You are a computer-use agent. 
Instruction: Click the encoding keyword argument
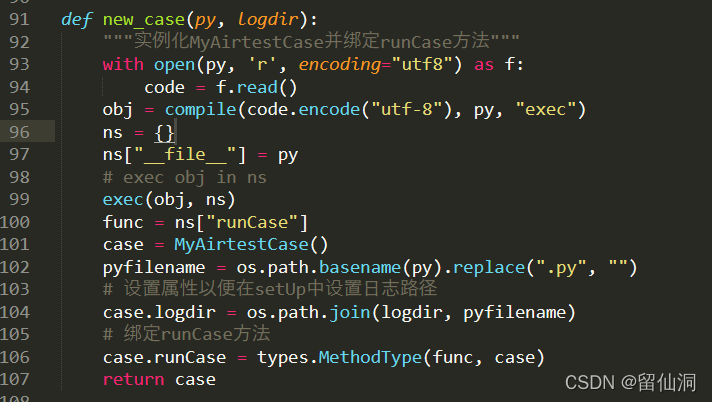(x=340, y=64)
